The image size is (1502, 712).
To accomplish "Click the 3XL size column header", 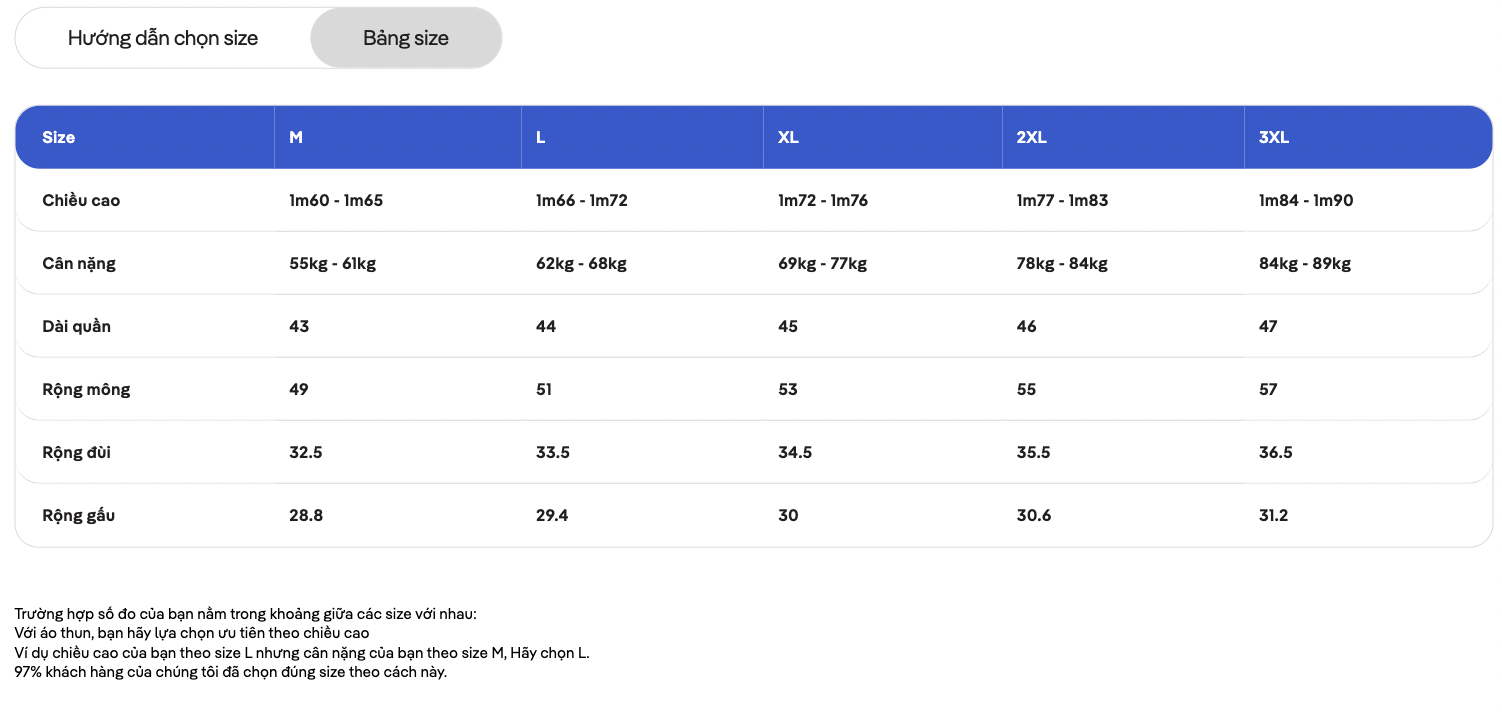I will [1274, 137].
